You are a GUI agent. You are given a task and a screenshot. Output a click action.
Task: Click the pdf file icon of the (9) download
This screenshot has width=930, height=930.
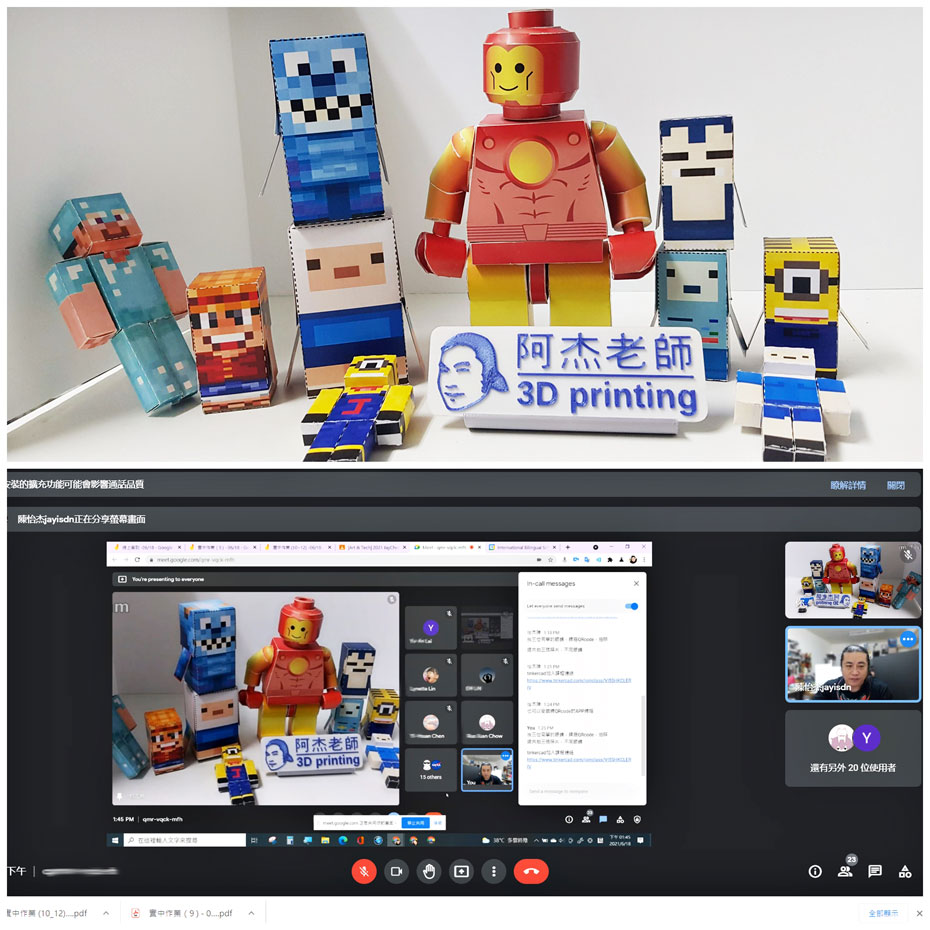(x=135, y=913)
